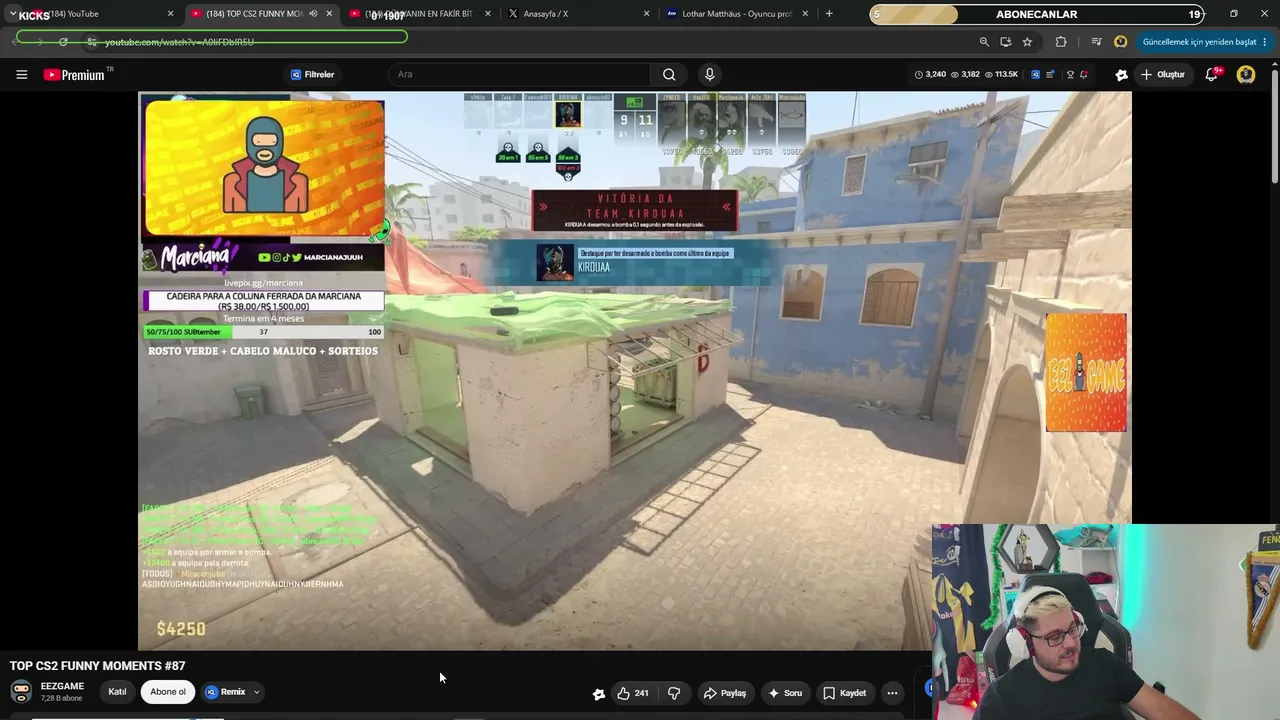Start voice search with microphone icon

(x=709, y=74)
